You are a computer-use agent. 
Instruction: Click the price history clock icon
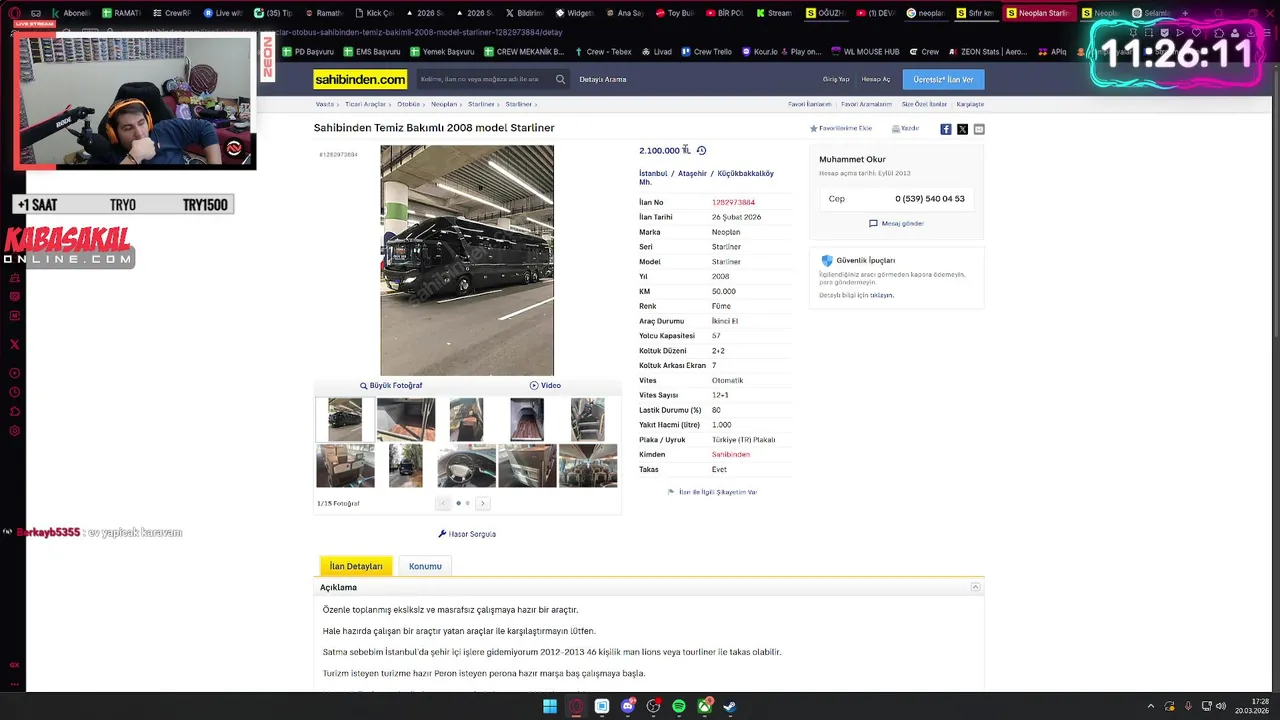(701, 151)
